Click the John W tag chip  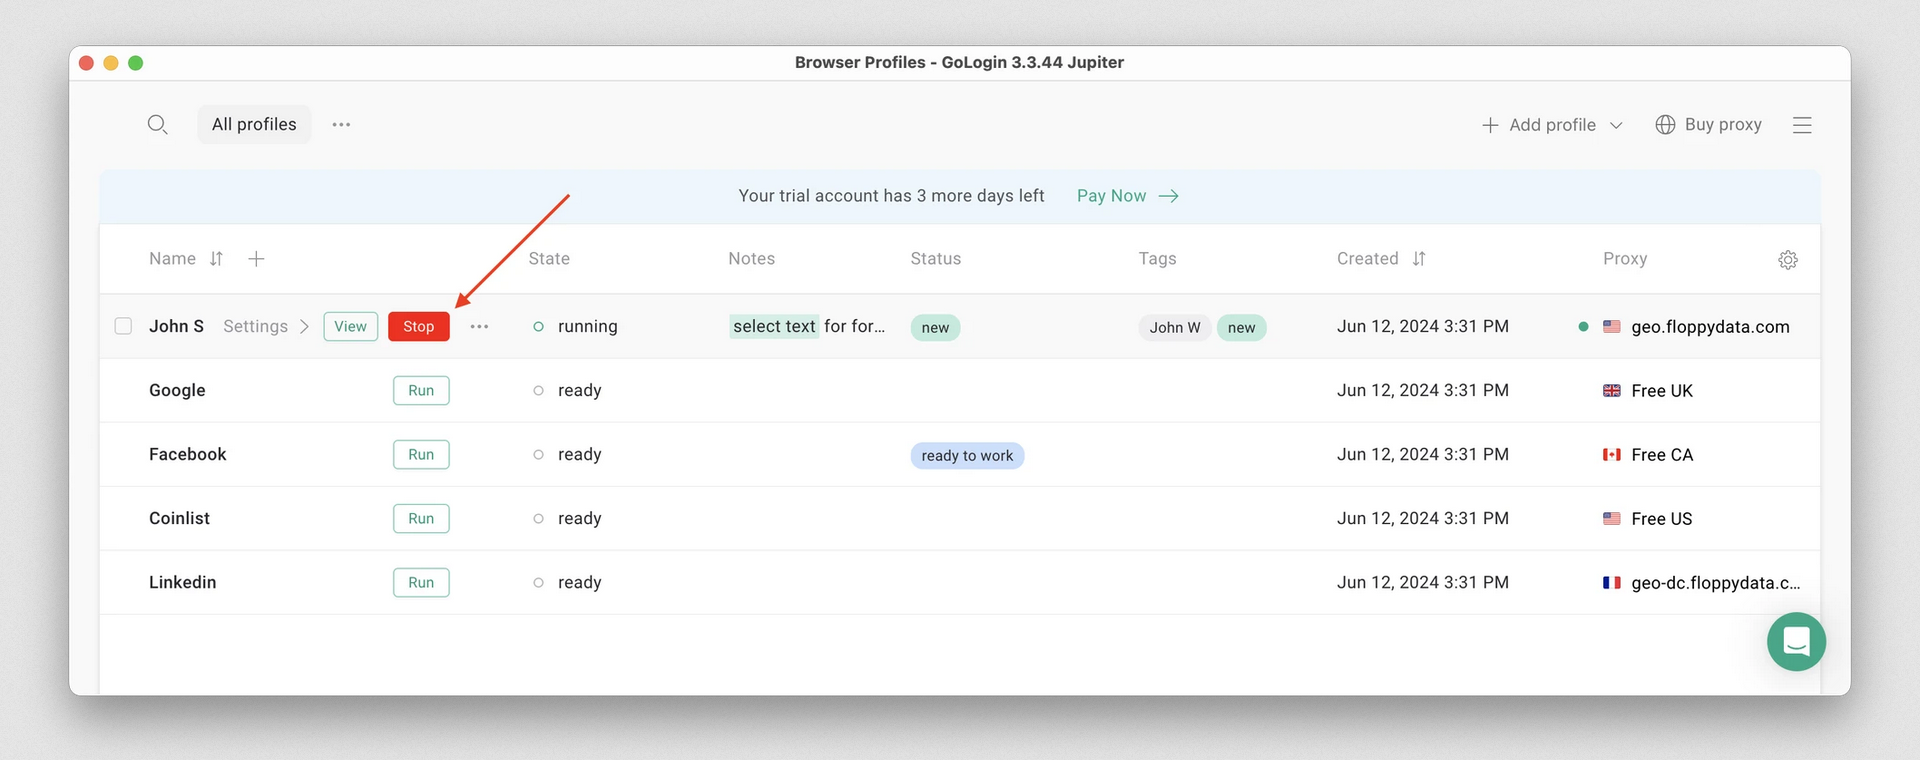(x=1174, y=328)
